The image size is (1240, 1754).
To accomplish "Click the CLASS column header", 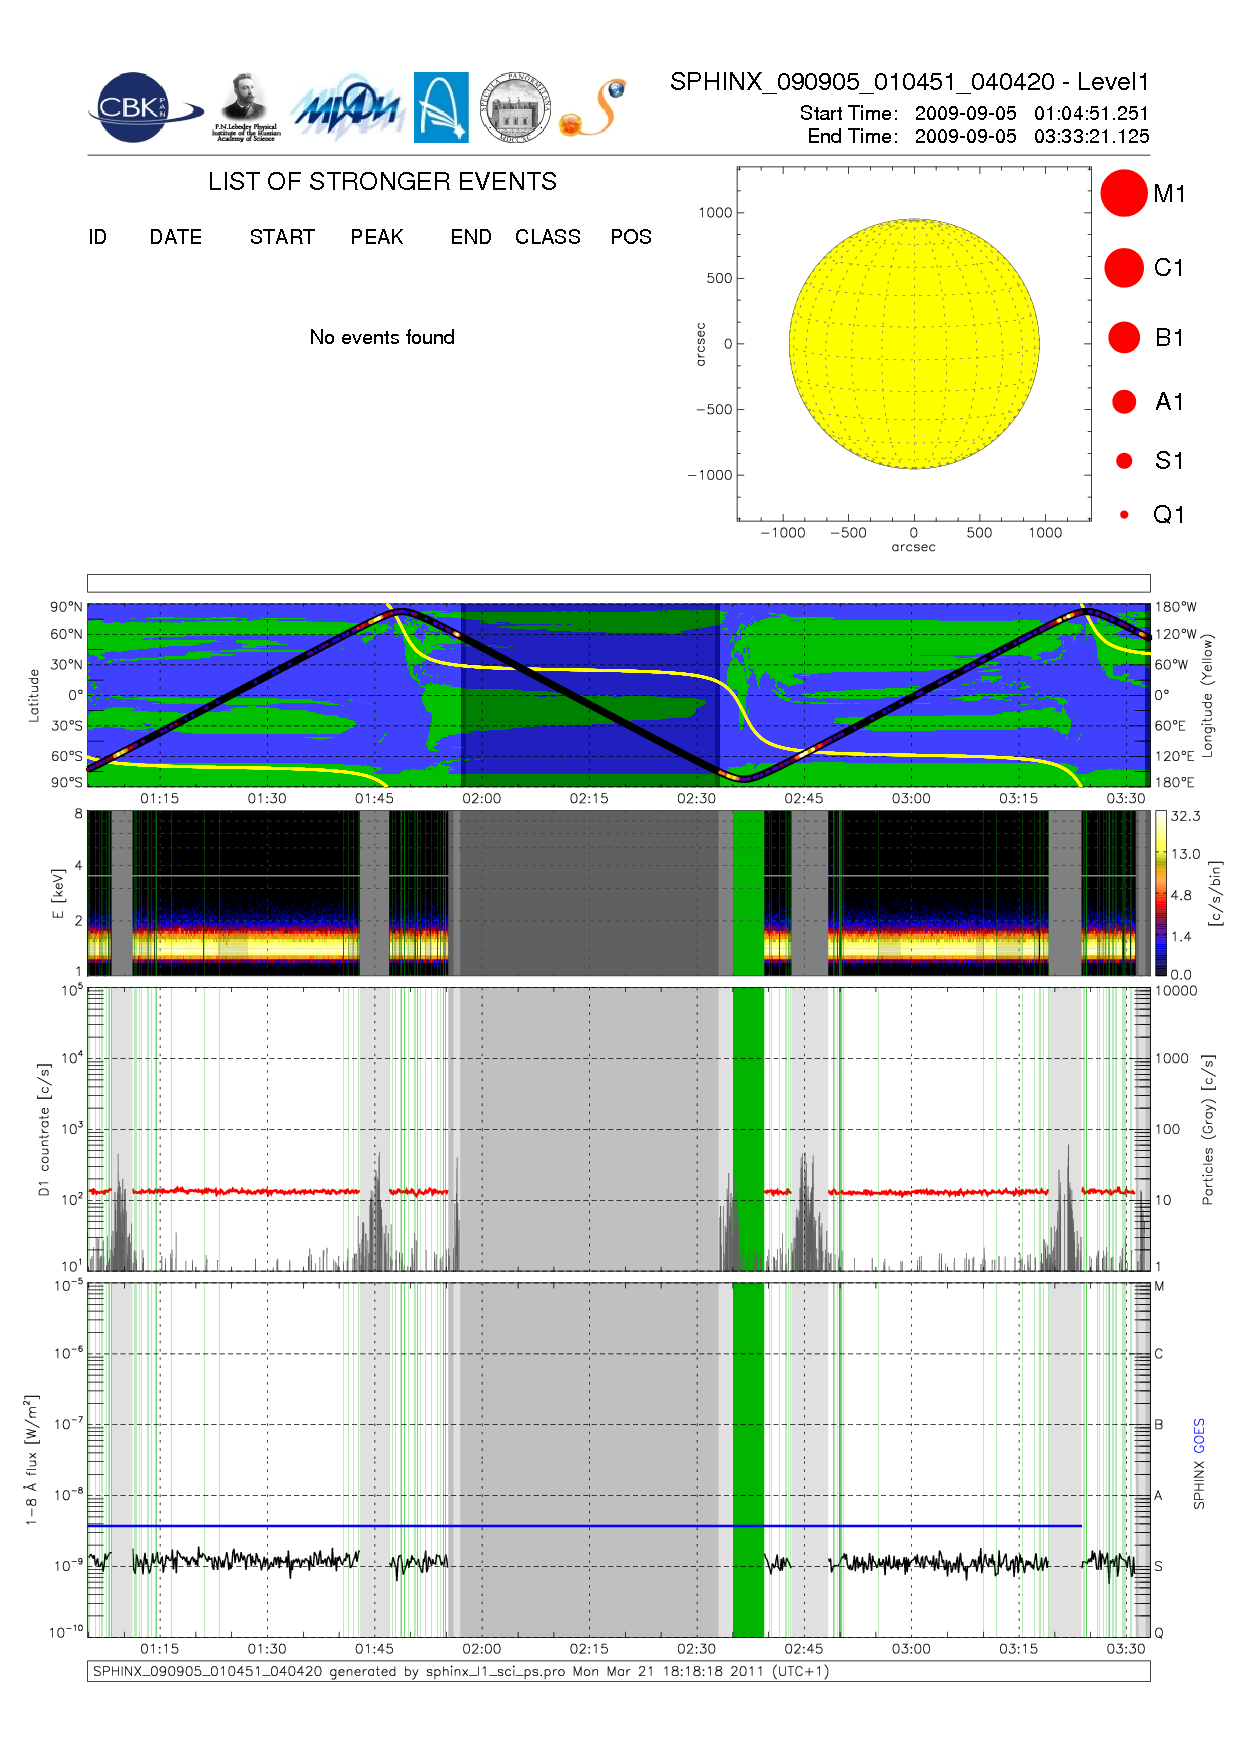I will pyautogui.click(x=547, y=237).
